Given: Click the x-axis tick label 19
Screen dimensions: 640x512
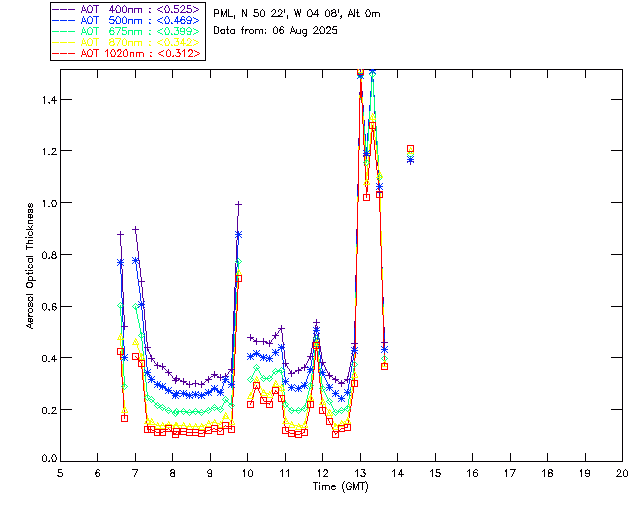Looking at the screenshot, I should [x=585, y=473].
